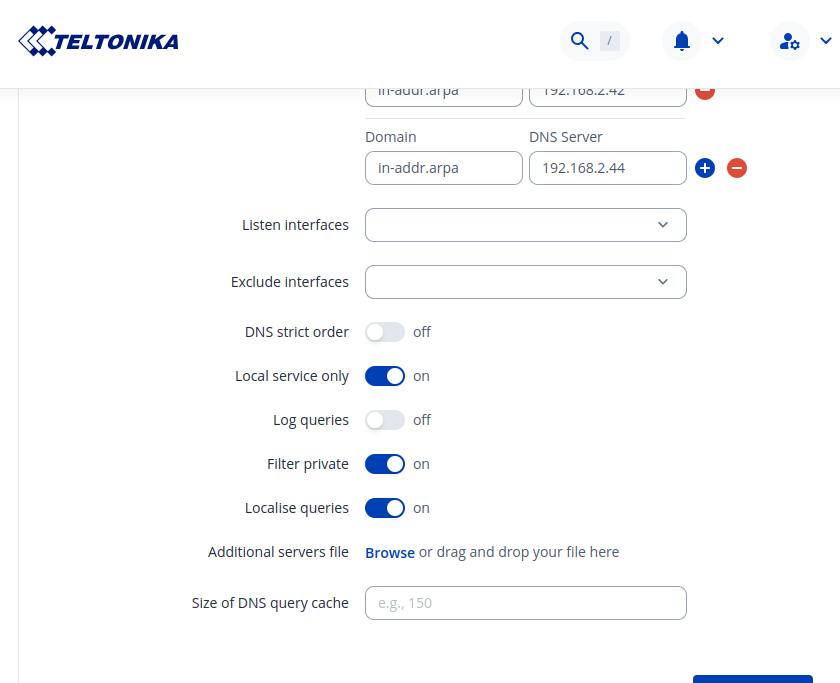Open Listen interfaces dropdown
This screenshot has height=683, width=840.
(526, 225)
